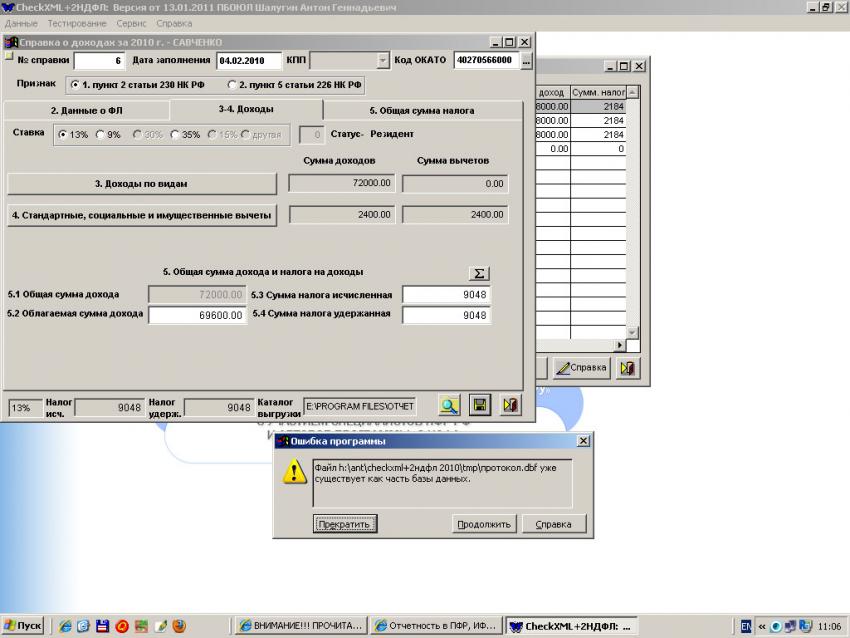Image resolution: width=850 pixels, height=638 pixels.
Task: Switch to the "2. Данные о ФЛ" tab
Action: (86, 110)
